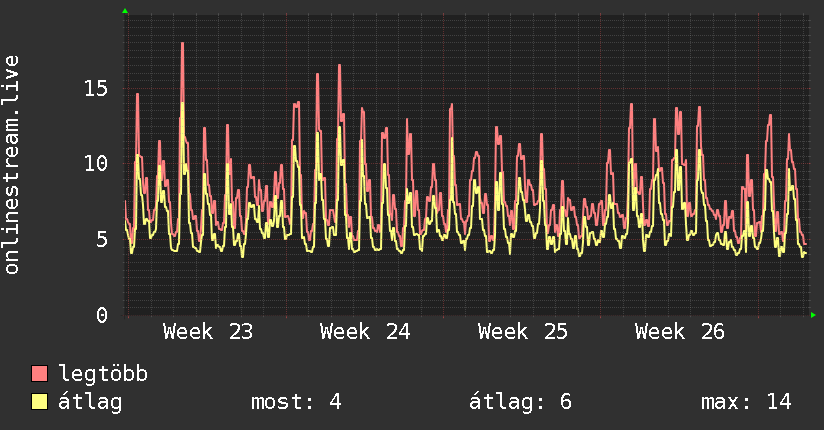The image size is (824, 430).
Task: Click the Week 25 axis label
Action: coord(523,332)
